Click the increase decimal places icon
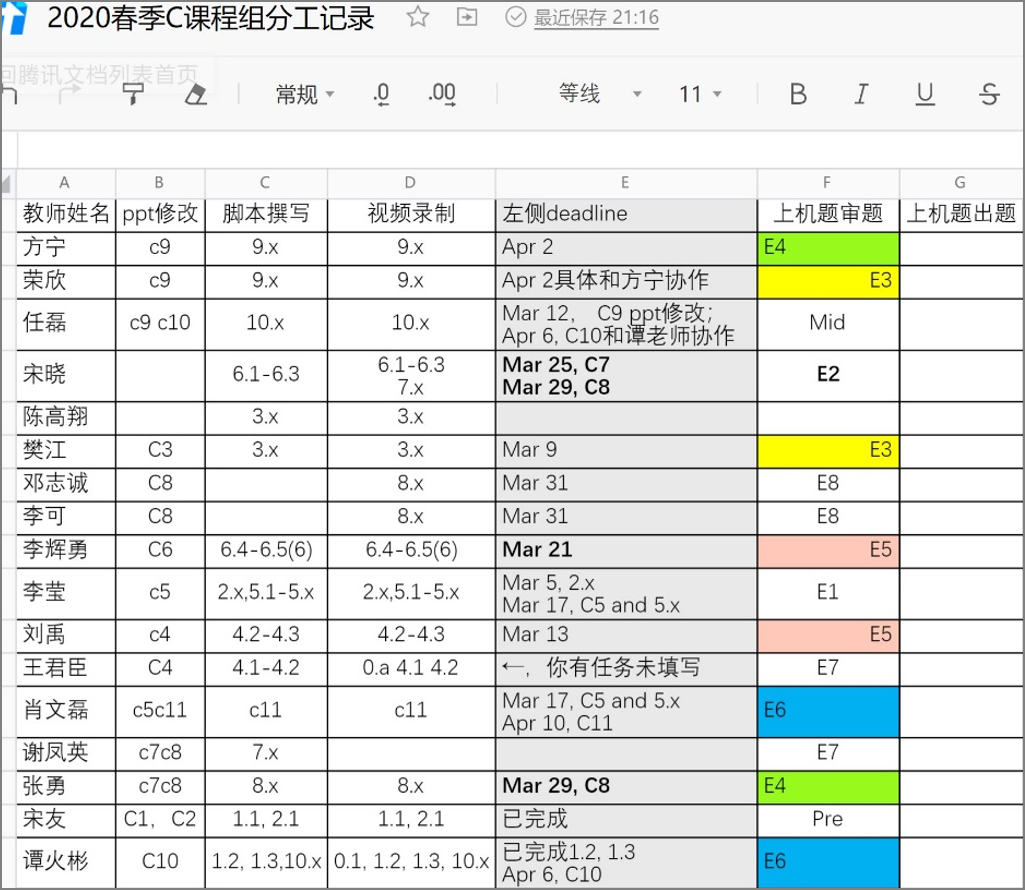This screenshot has height=890, width=1025. 441,94
